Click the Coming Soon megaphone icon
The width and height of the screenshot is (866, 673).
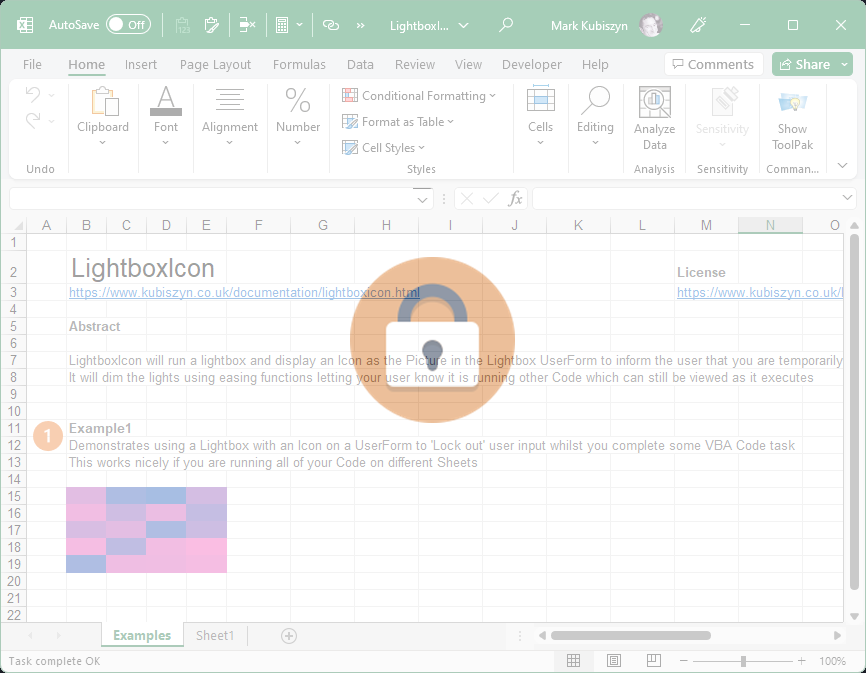[727, 25]
